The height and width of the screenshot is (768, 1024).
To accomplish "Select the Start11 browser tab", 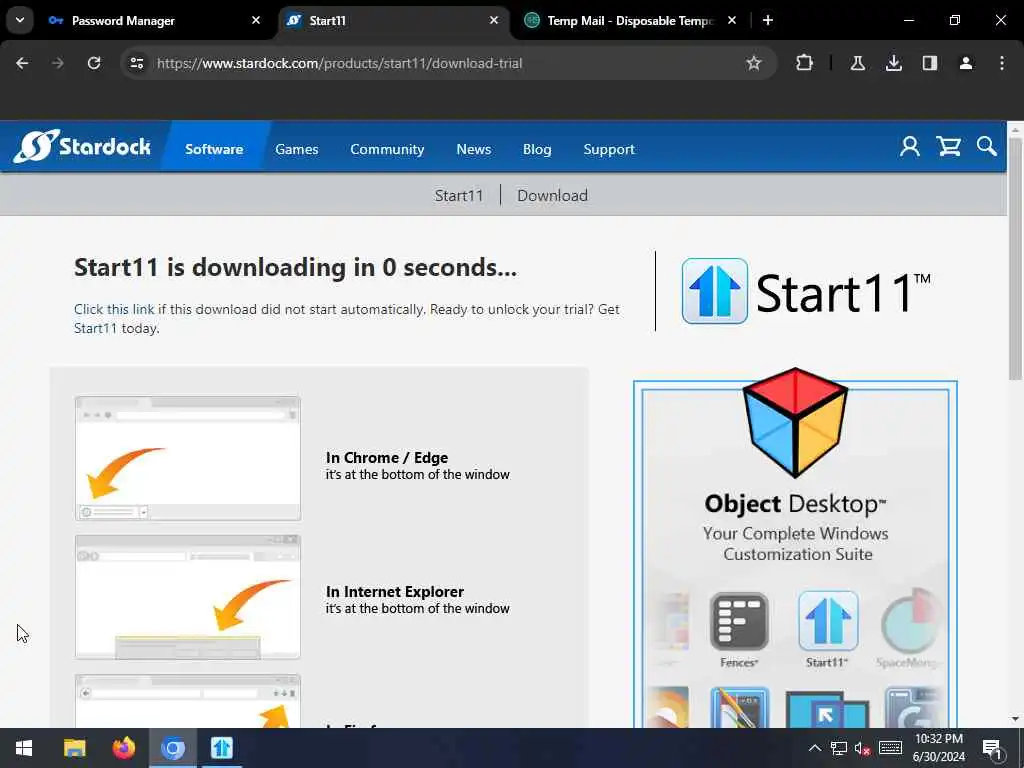I will (394, 20).
